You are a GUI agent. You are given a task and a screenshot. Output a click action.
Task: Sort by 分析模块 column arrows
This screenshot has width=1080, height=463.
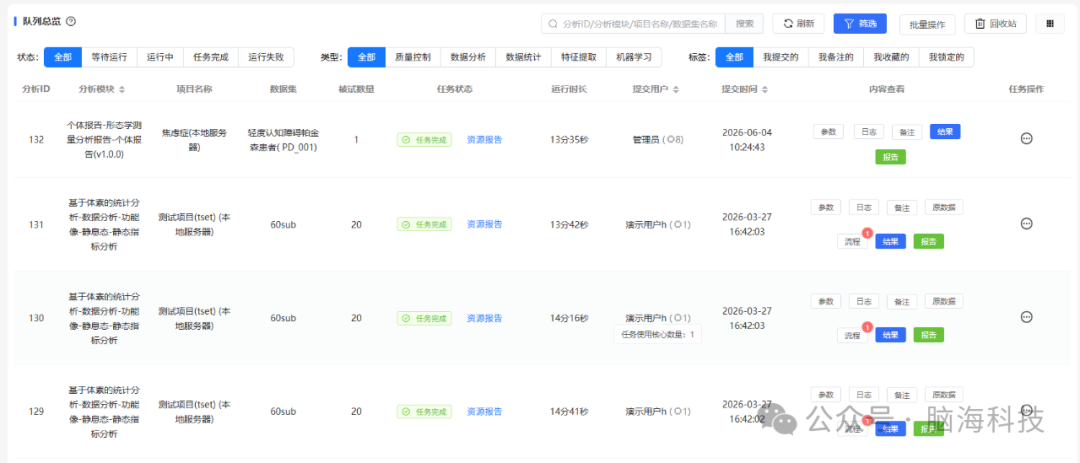tap(122, 90)
